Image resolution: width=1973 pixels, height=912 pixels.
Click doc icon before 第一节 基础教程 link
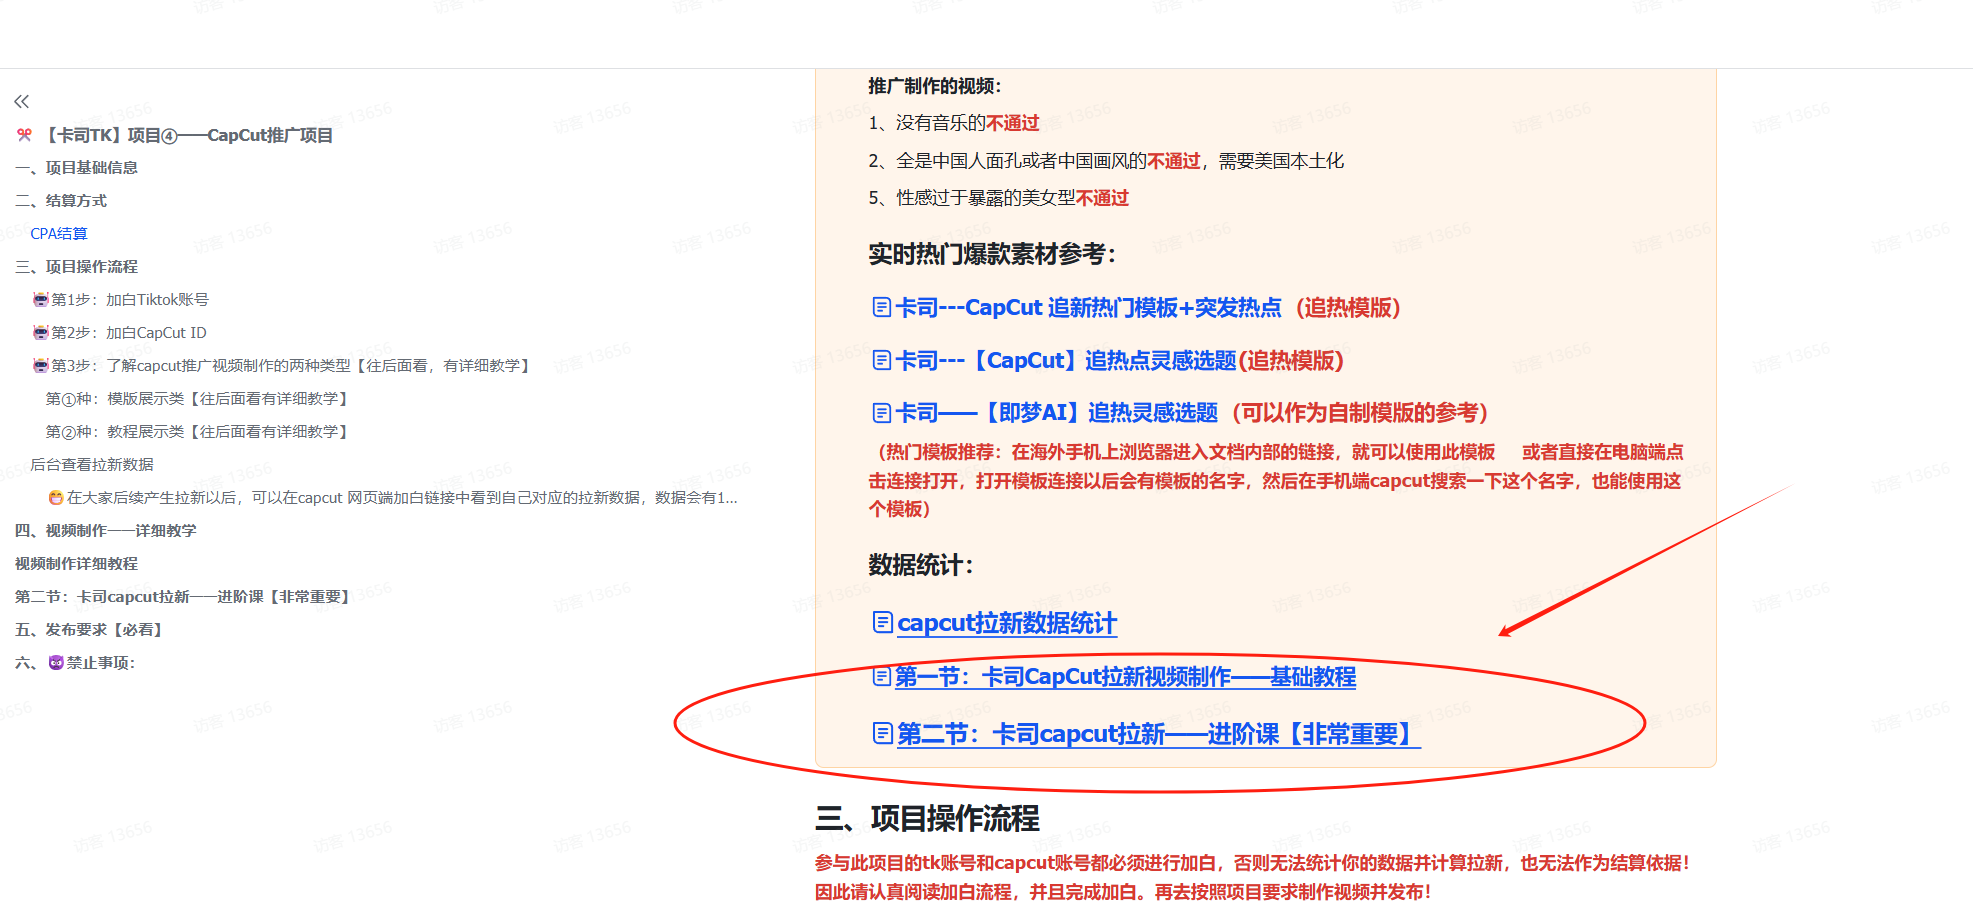881,677
